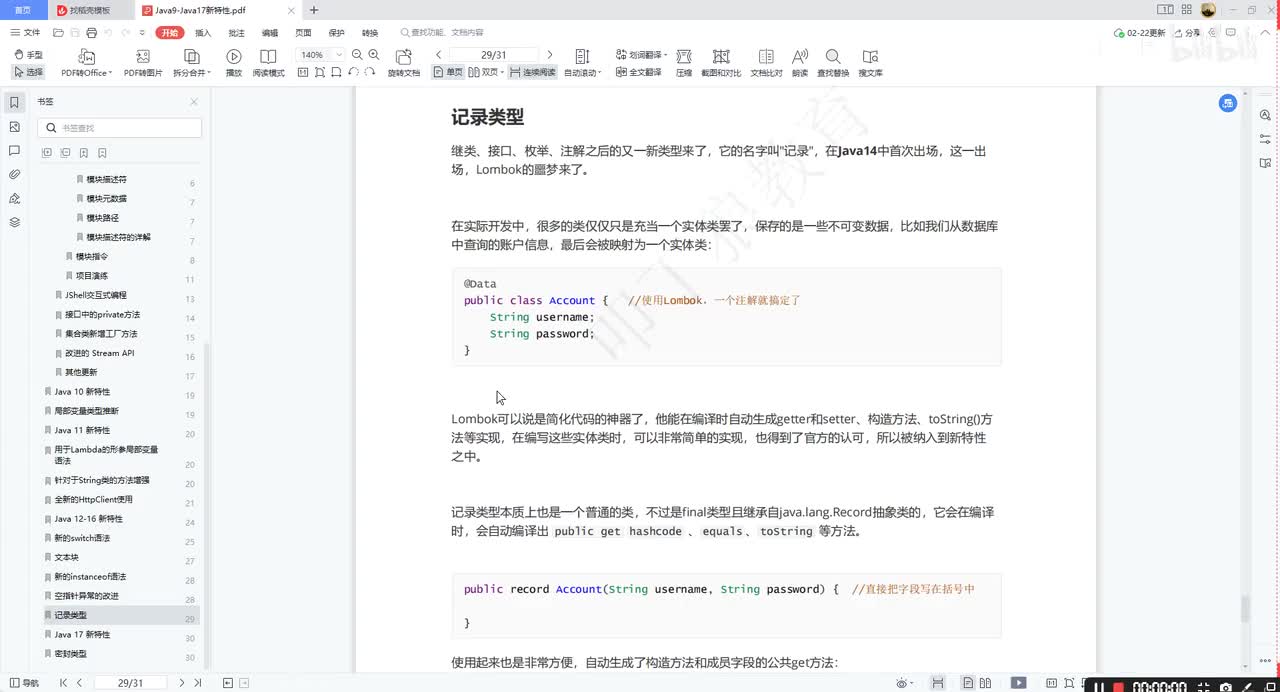Go to previous page arrow in toolbar
Viewport: 1280px width, 692px height.
click(438, 54)
